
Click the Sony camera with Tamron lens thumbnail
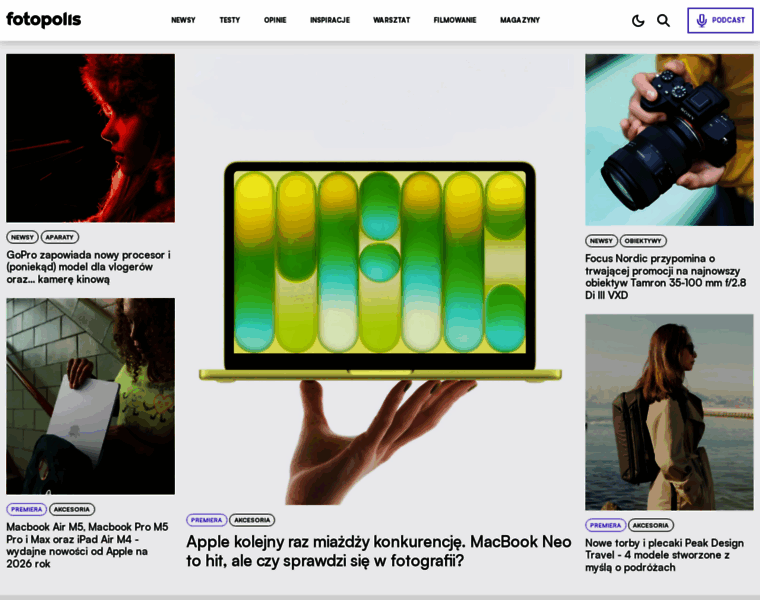click(x=669, y=140)
